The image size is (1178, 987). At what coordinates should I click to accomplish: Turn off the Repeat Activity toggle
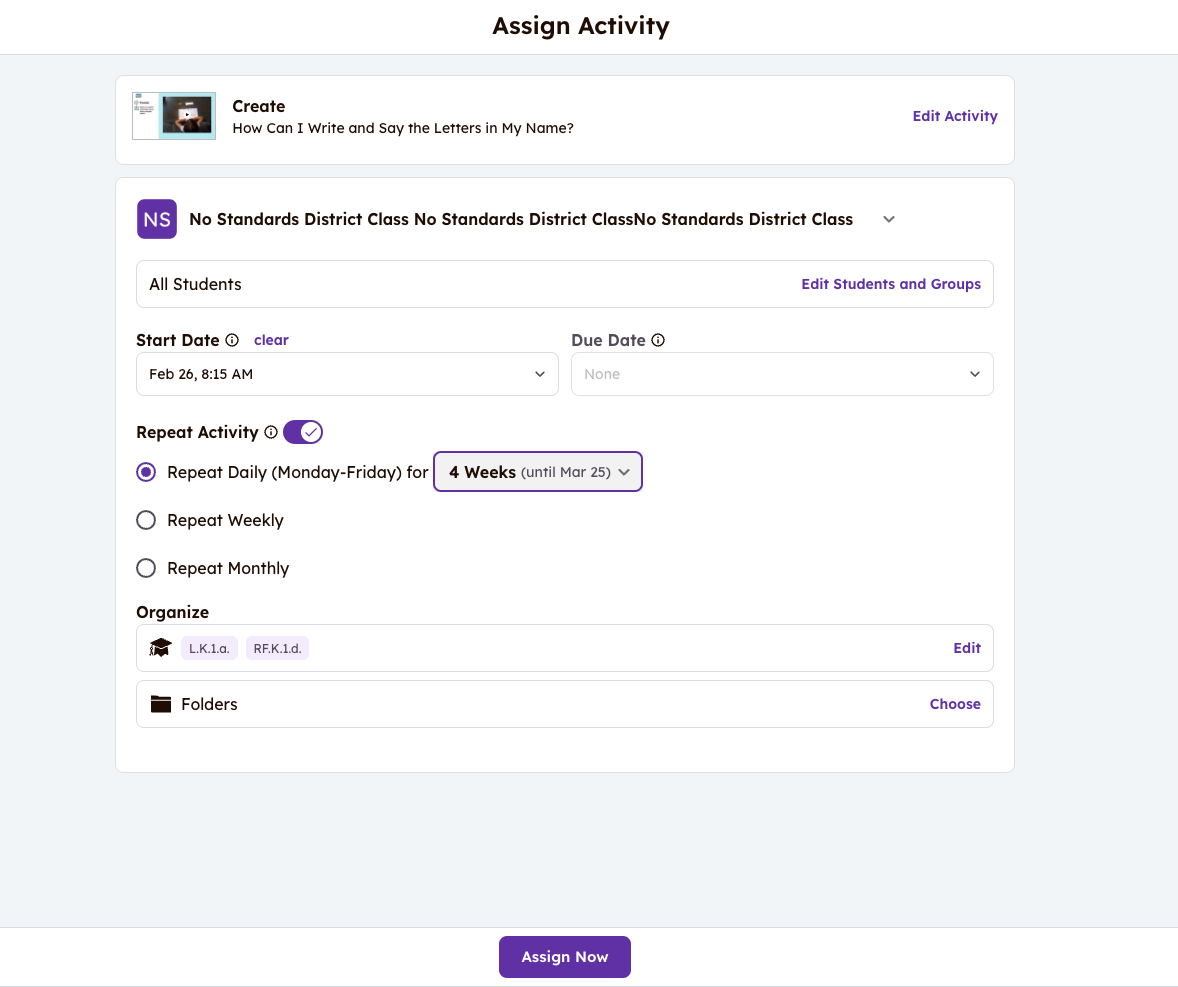[x=303, y=432]
